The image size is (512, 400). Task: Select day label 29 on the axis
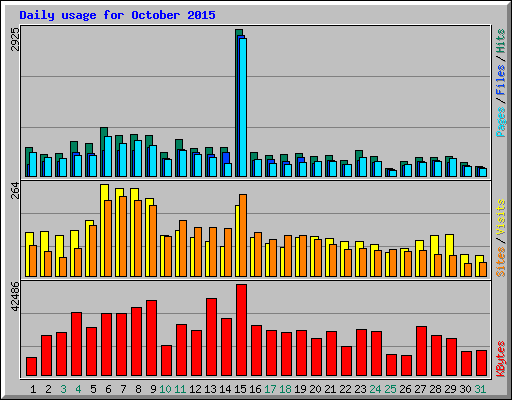pyautogui.click(x=450, y=389)
